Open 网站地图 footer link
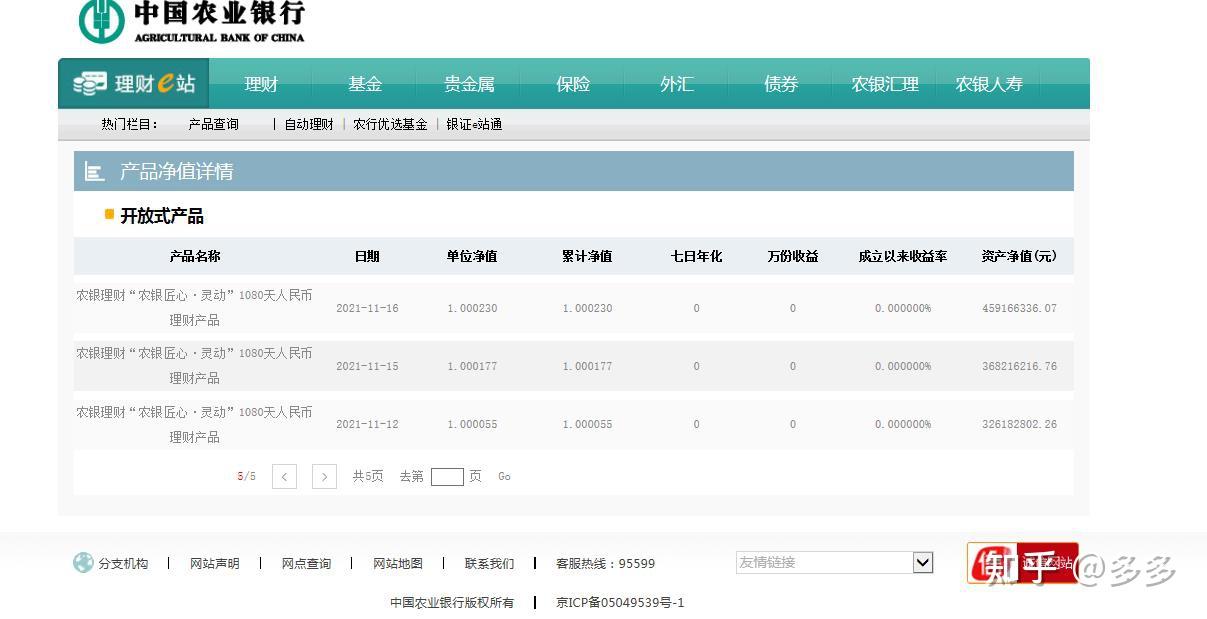 (x=398, y=564)
